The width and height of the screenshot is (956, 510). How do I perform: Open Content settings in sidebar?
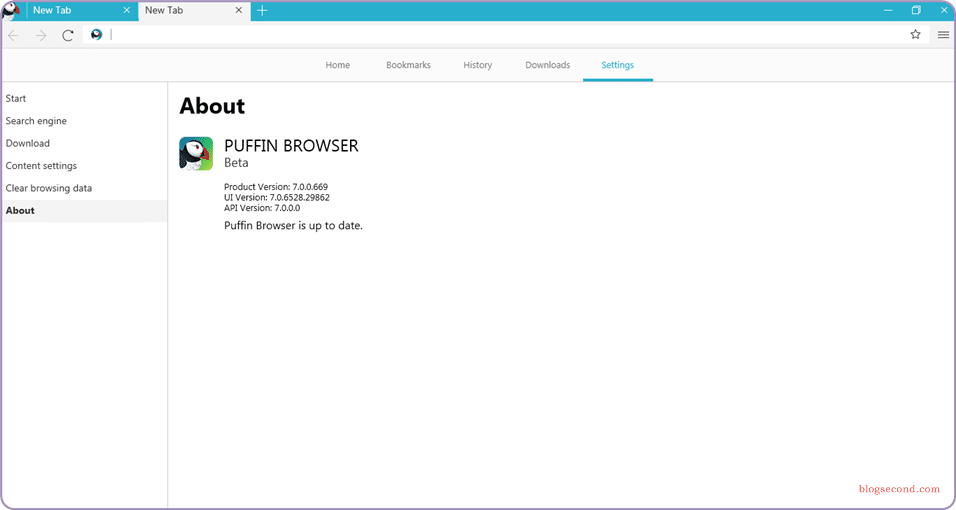point(85,166)
